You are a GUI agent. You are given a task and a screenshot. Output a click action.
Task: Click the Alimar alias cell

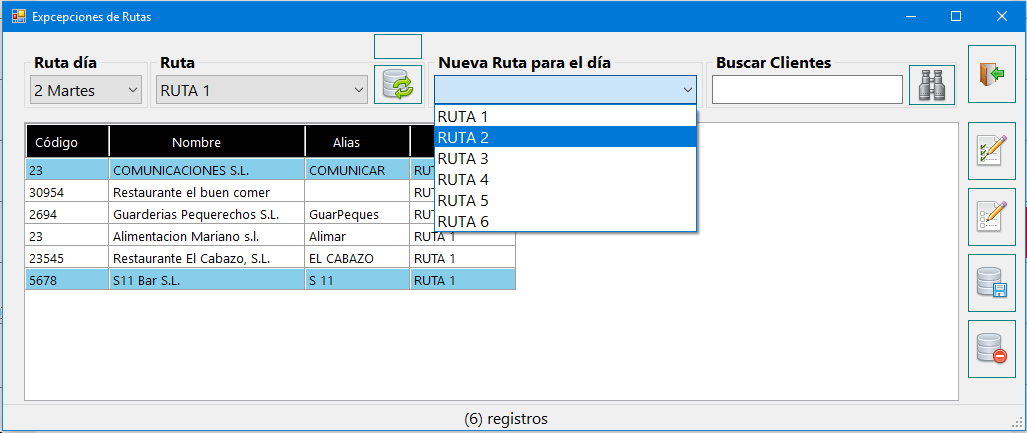click(358, 236)
